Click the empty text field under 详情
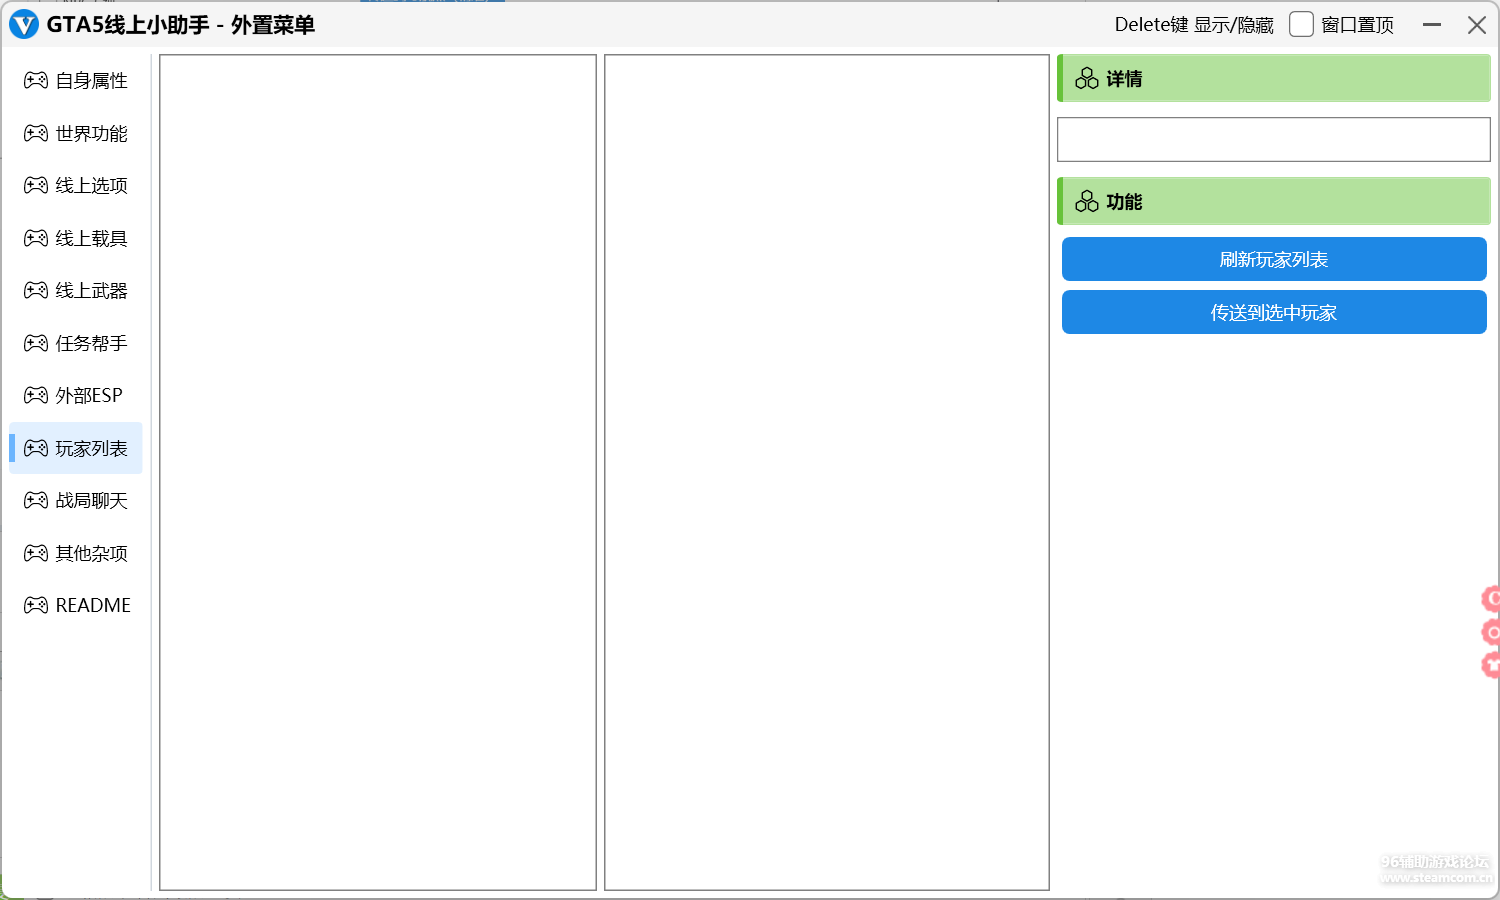 tap(1273, 140)
